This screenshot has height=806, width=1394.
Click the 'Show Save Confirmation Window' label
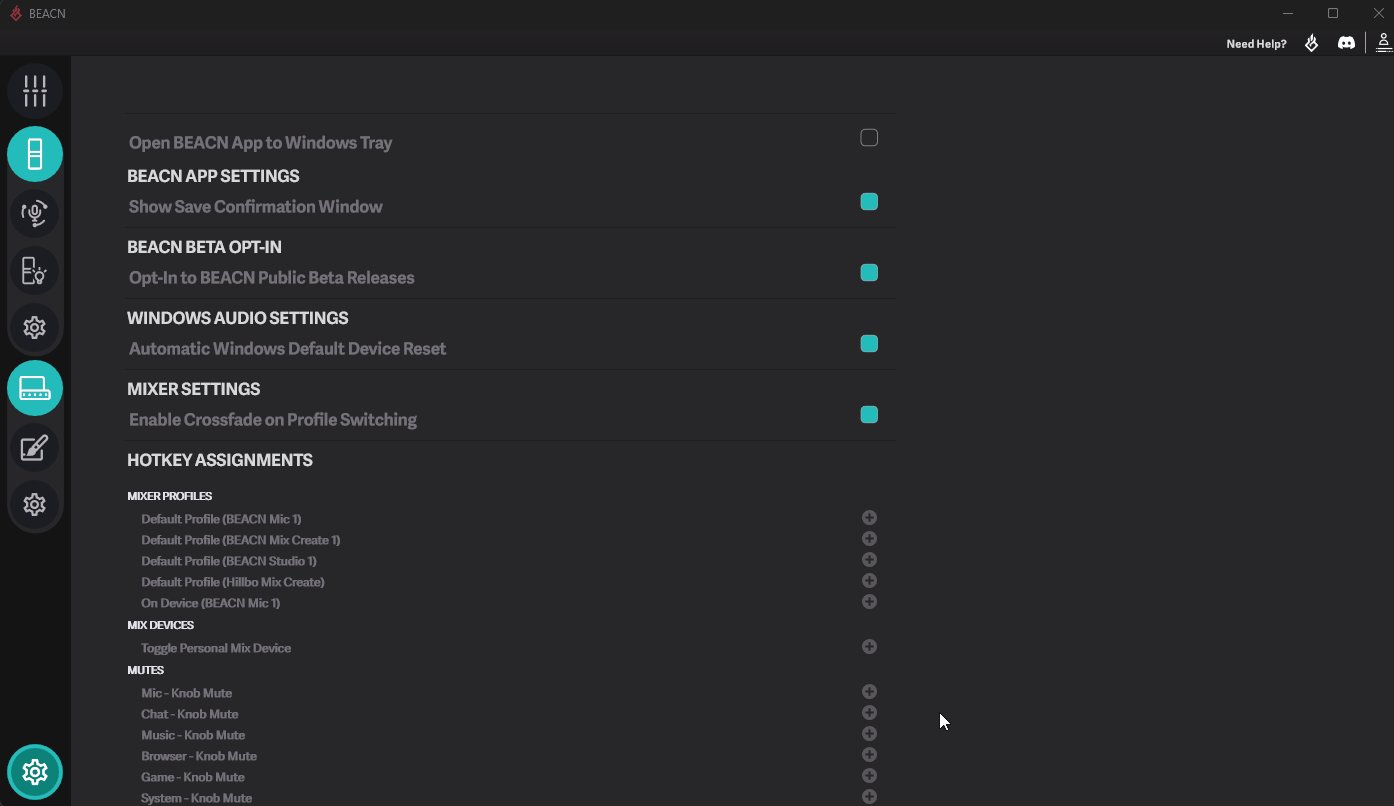pyautogui.click(x=256, y=207)
